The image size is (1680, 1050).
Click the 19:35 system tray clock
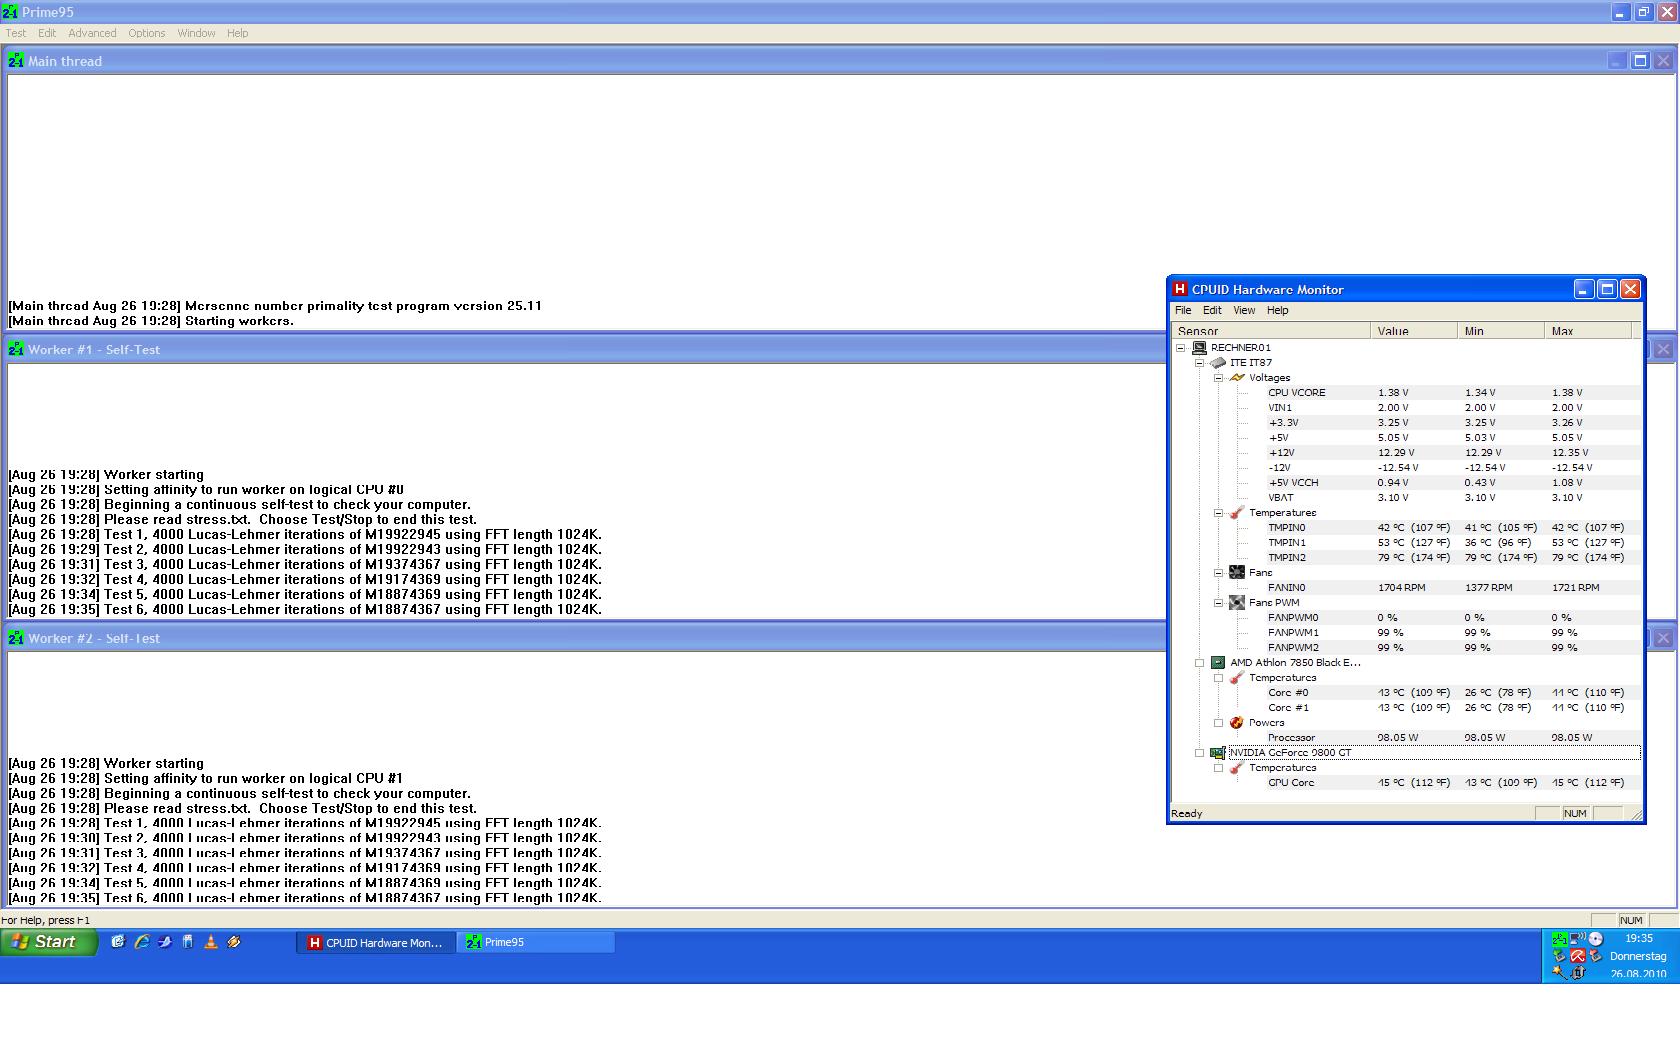coord(1638,939)
